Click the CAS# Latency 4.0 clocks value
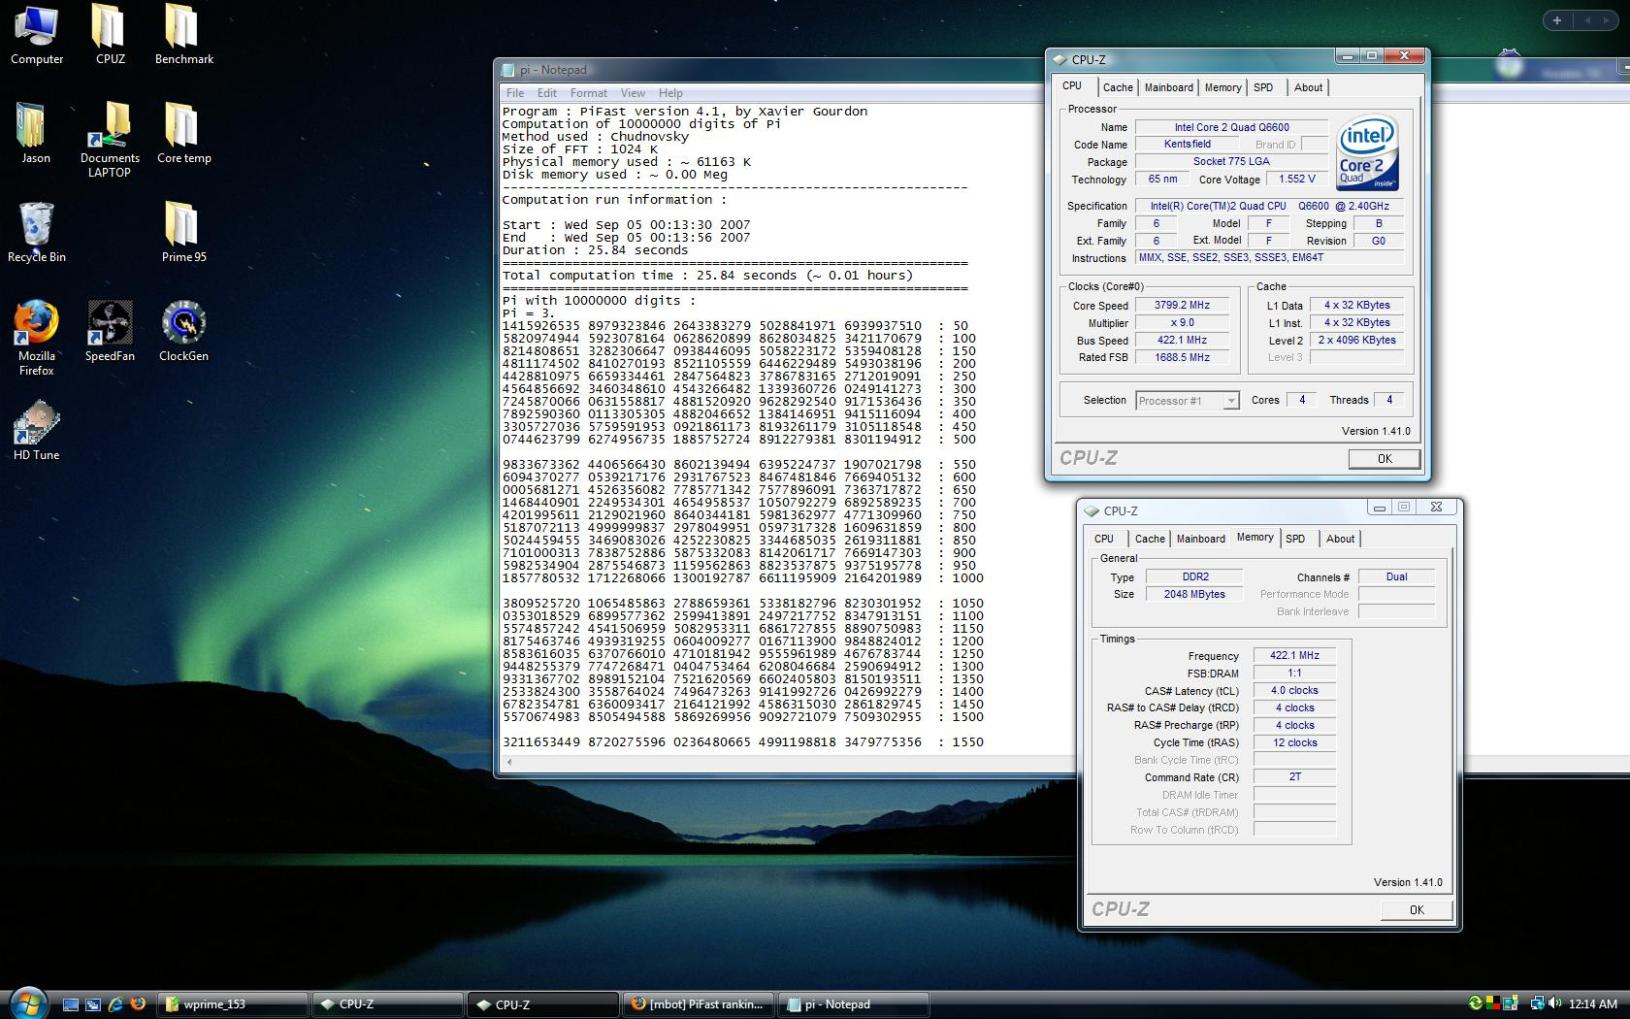 pos(1295,691)
